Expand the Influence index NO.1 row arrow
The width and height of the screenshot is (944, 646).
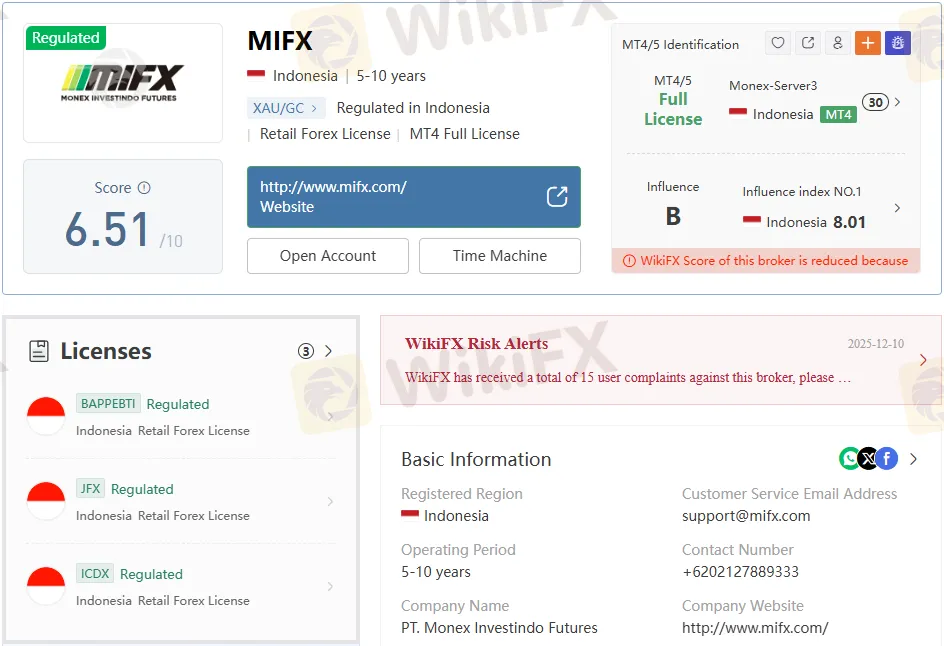coord(898,208)
